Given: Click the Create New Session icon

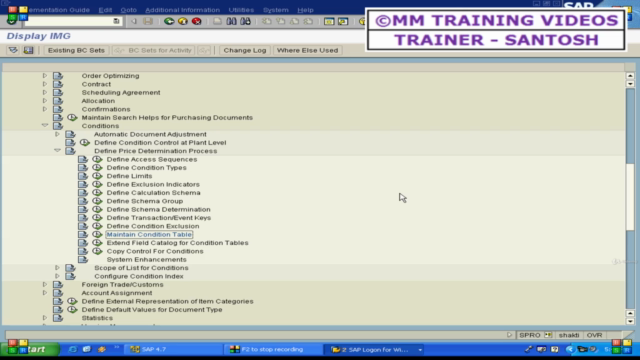Looking at the screenshot, I should [329, 21].
